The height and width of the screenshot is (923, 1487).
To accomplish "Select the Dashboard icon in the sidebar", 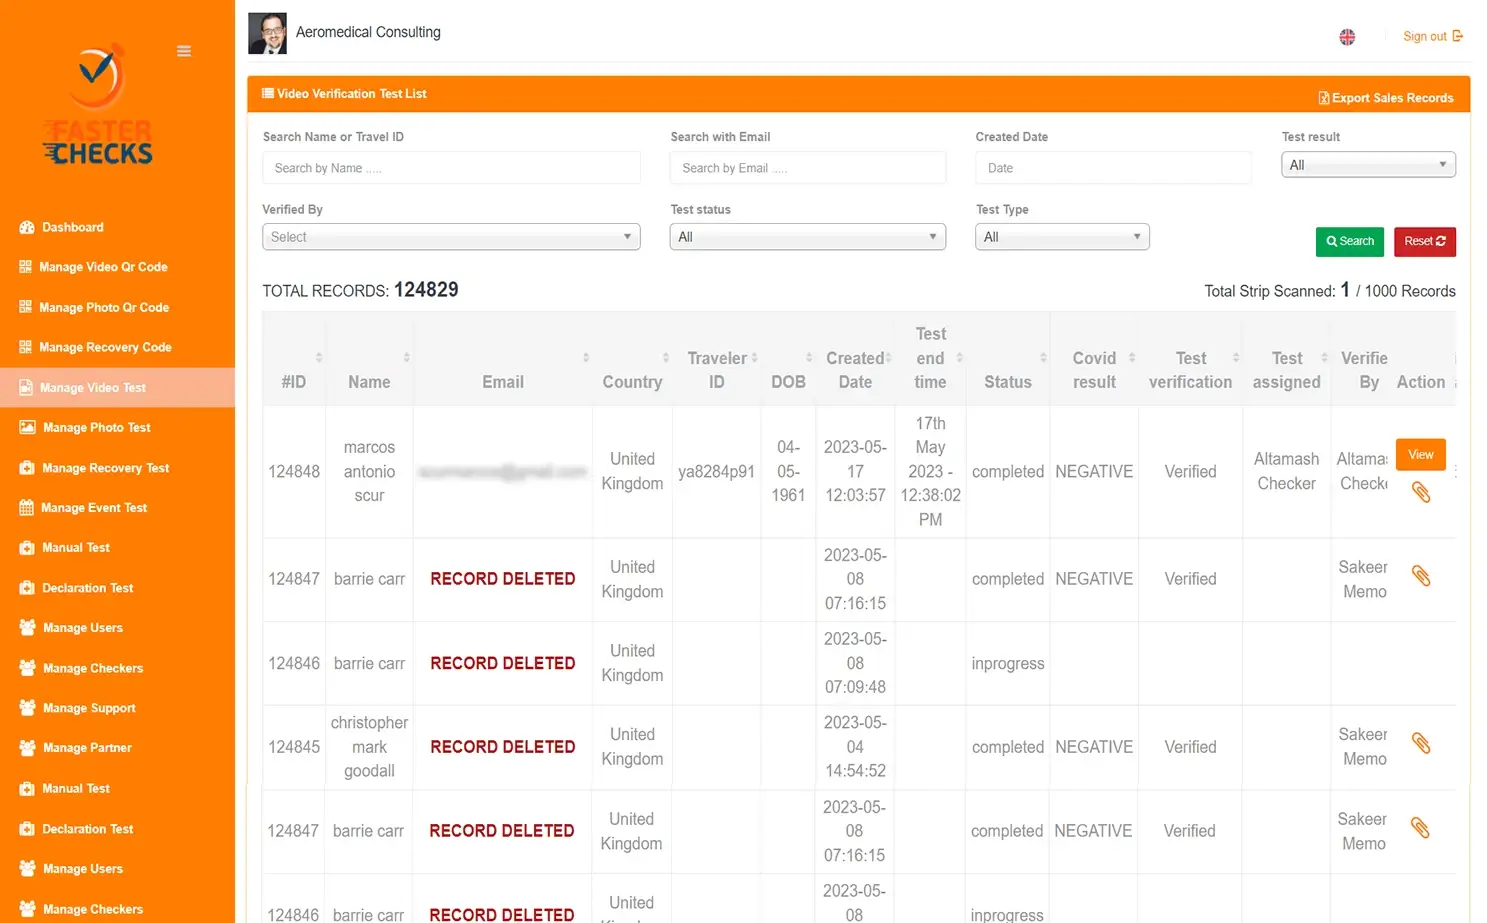I will (26, 227).
